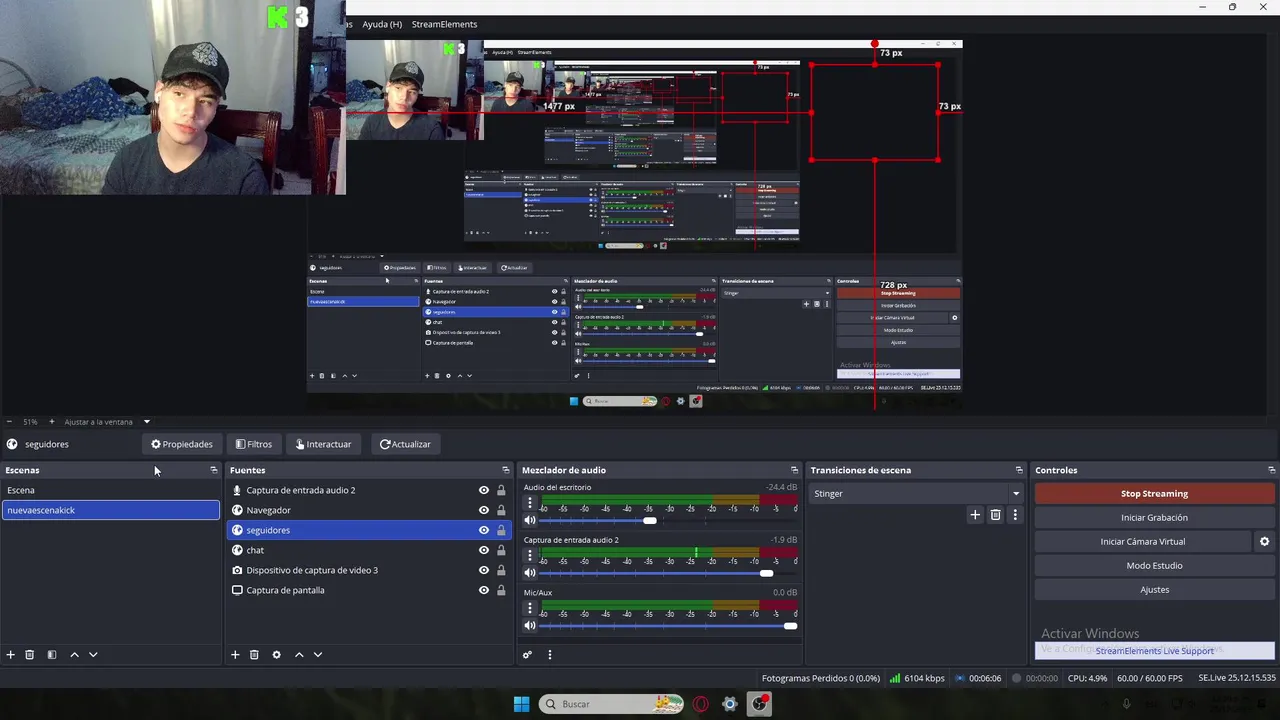Screen dimensions: 1280x720
Task: Add a new source in Fuentes panel
Action: (x=235, y=655)
